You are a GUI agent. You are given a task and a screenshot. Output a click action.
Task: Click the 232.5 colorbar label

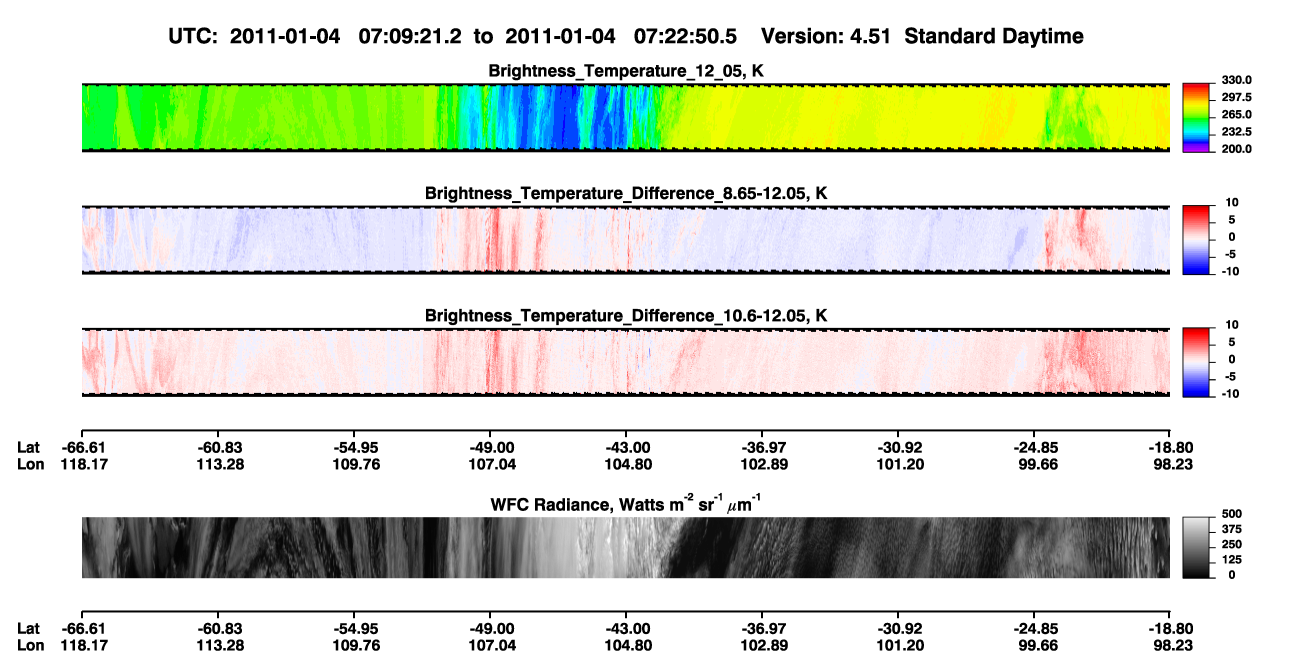tap(1236, 132)
